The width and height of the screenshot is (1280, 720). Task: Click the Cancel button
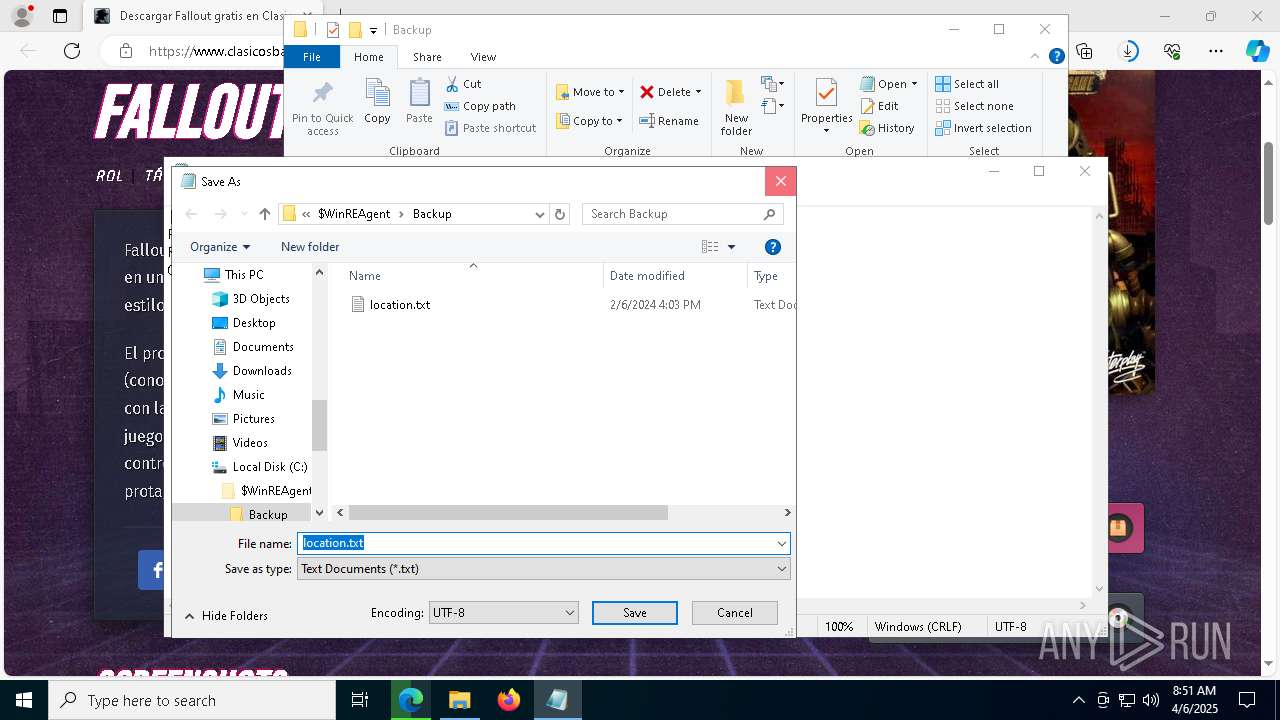click(735, 613)
